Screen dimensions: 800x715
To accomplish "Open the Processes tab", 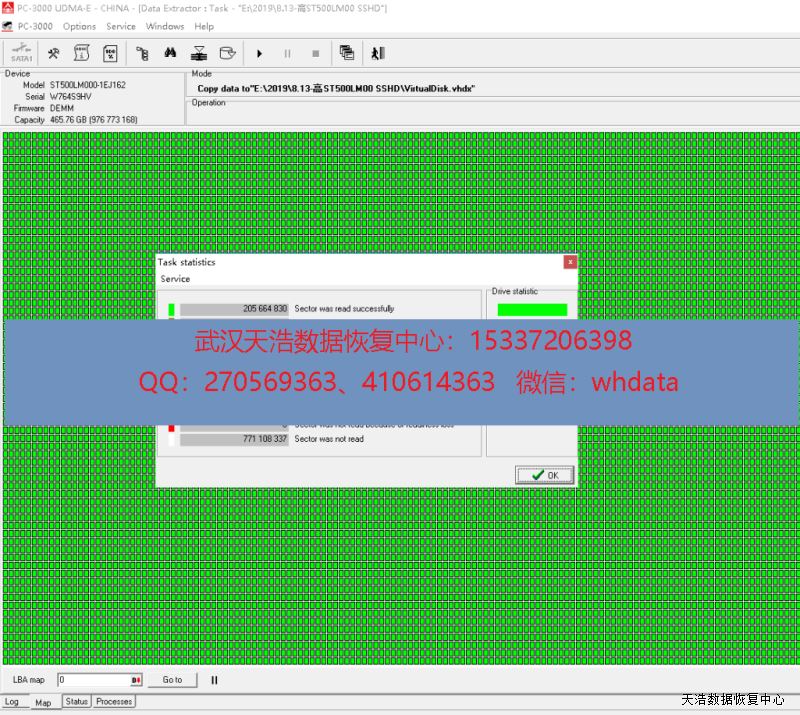I will click(x=114, y=702).
